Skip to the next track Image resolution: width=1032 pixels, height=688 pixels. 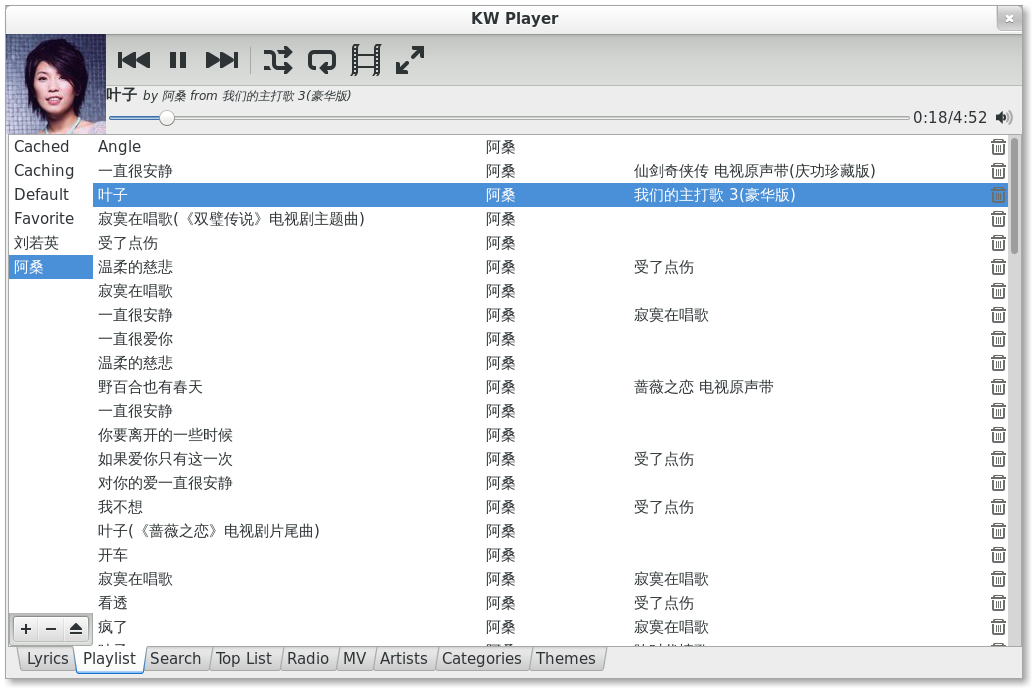click(x=222, y=61)
